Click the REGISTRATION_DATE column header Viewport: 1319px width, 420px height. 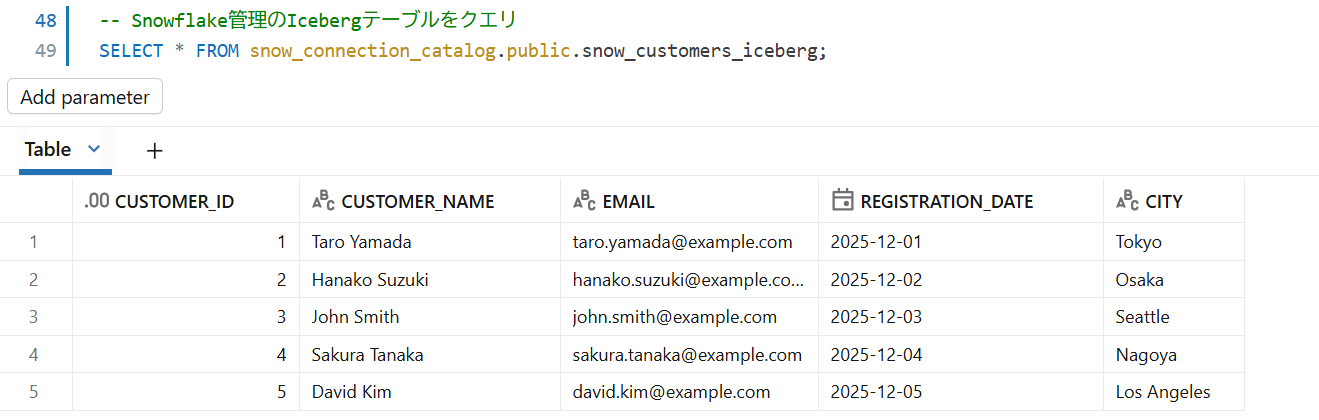[x=946, y=201]
